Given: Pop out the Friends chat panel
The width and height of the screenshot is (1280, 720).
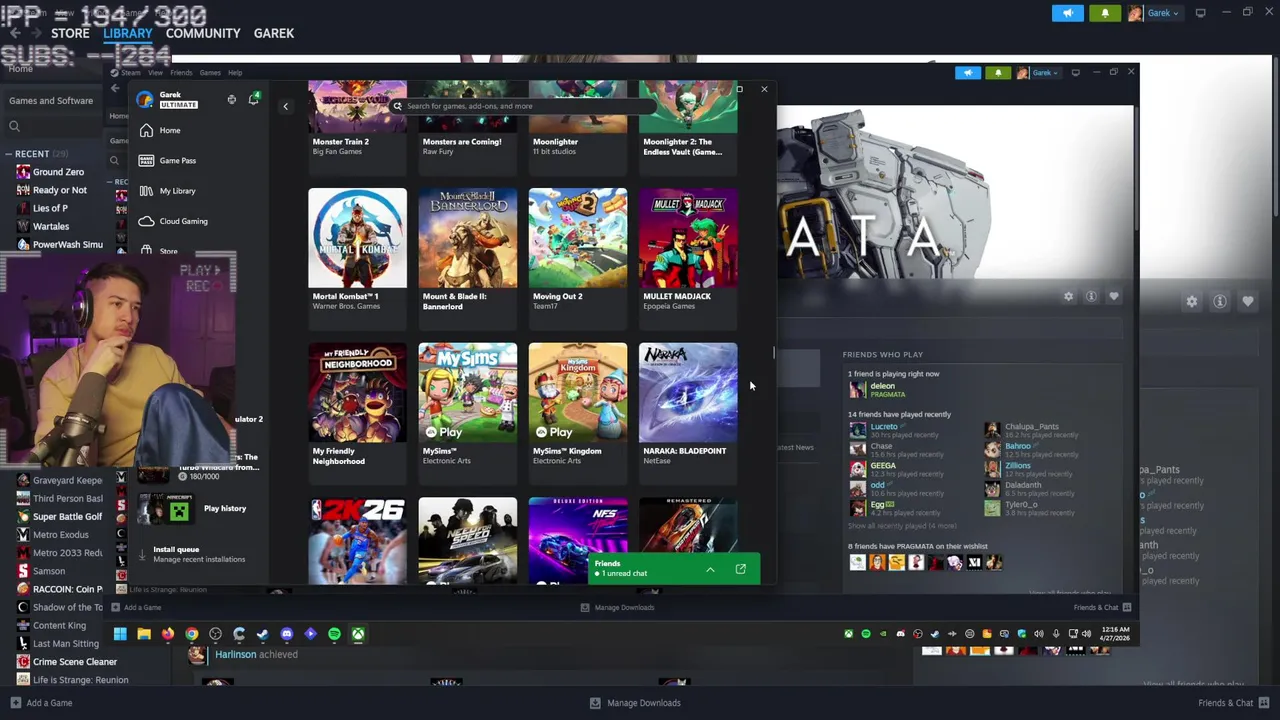Looking at the screenshot, I should pos(740,569).
